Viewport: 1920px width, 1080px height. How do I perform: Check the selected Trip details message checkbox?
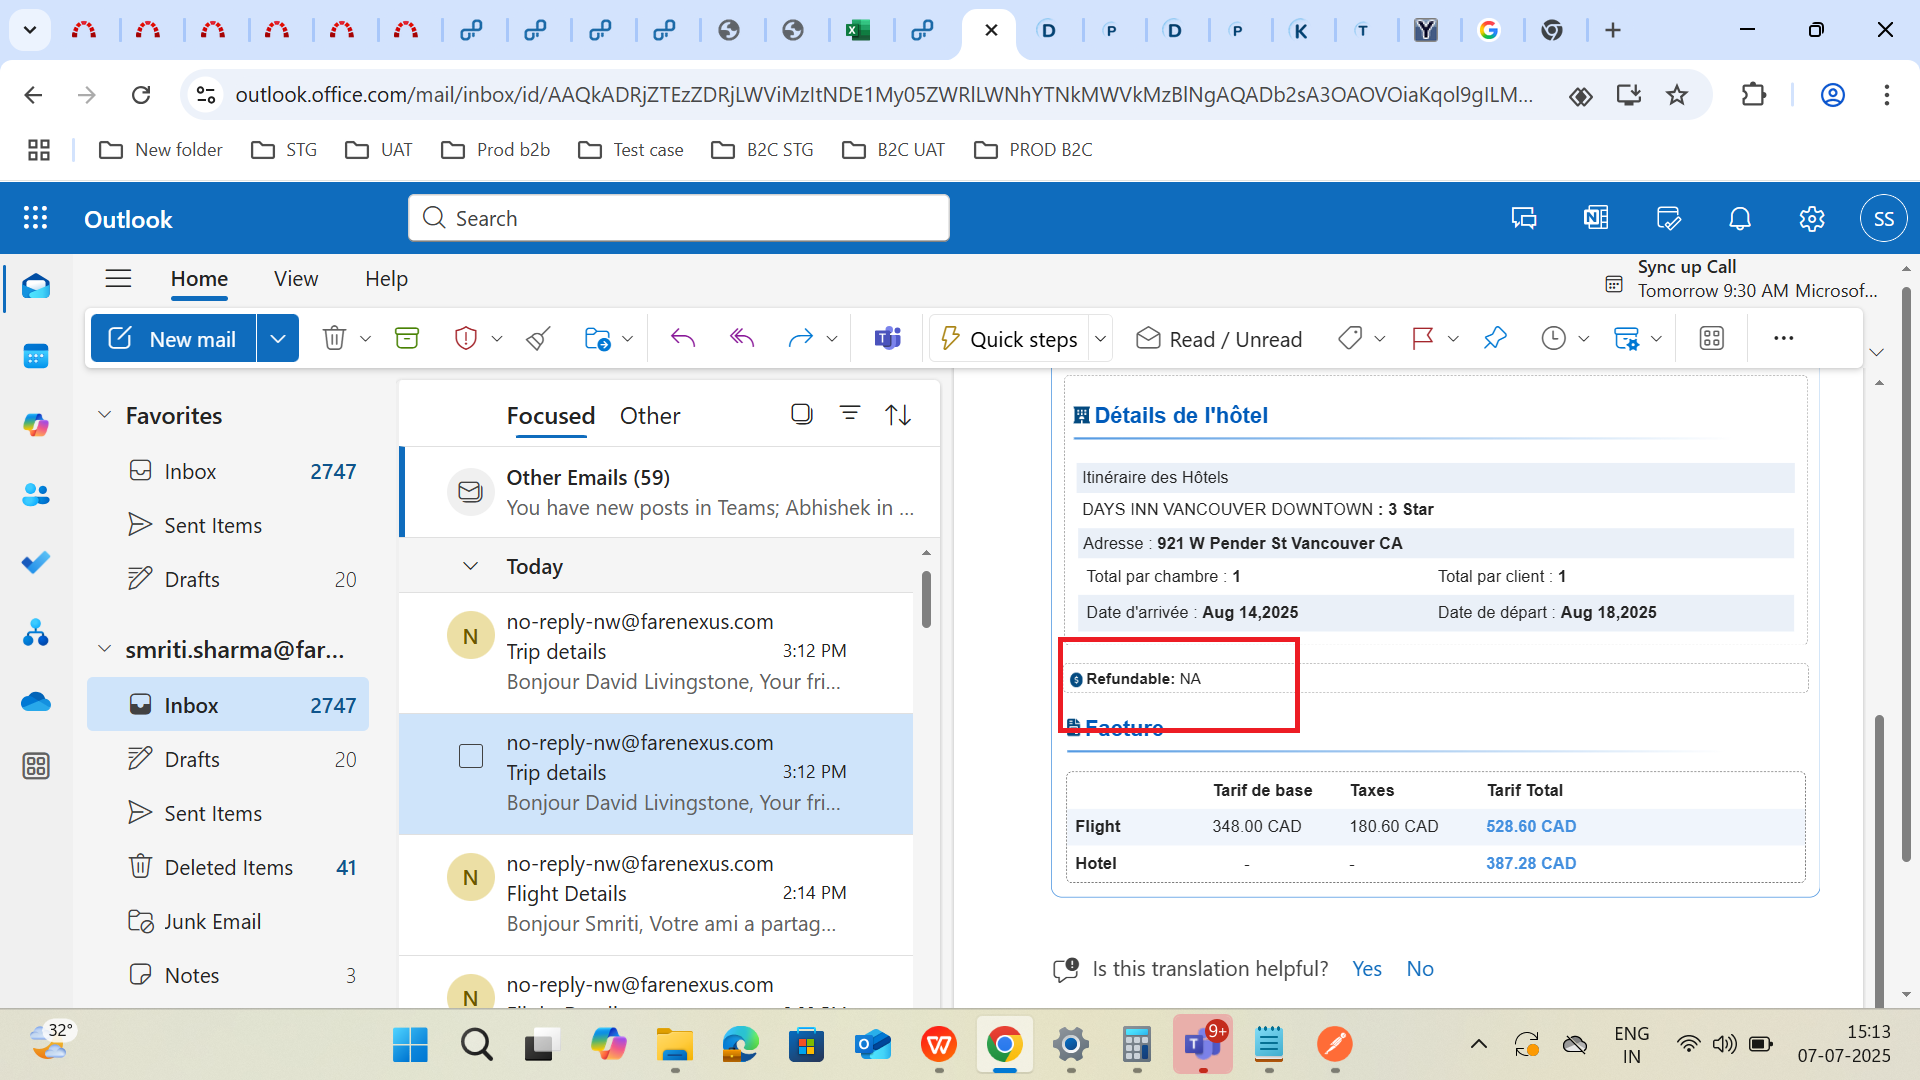point(471,756)
